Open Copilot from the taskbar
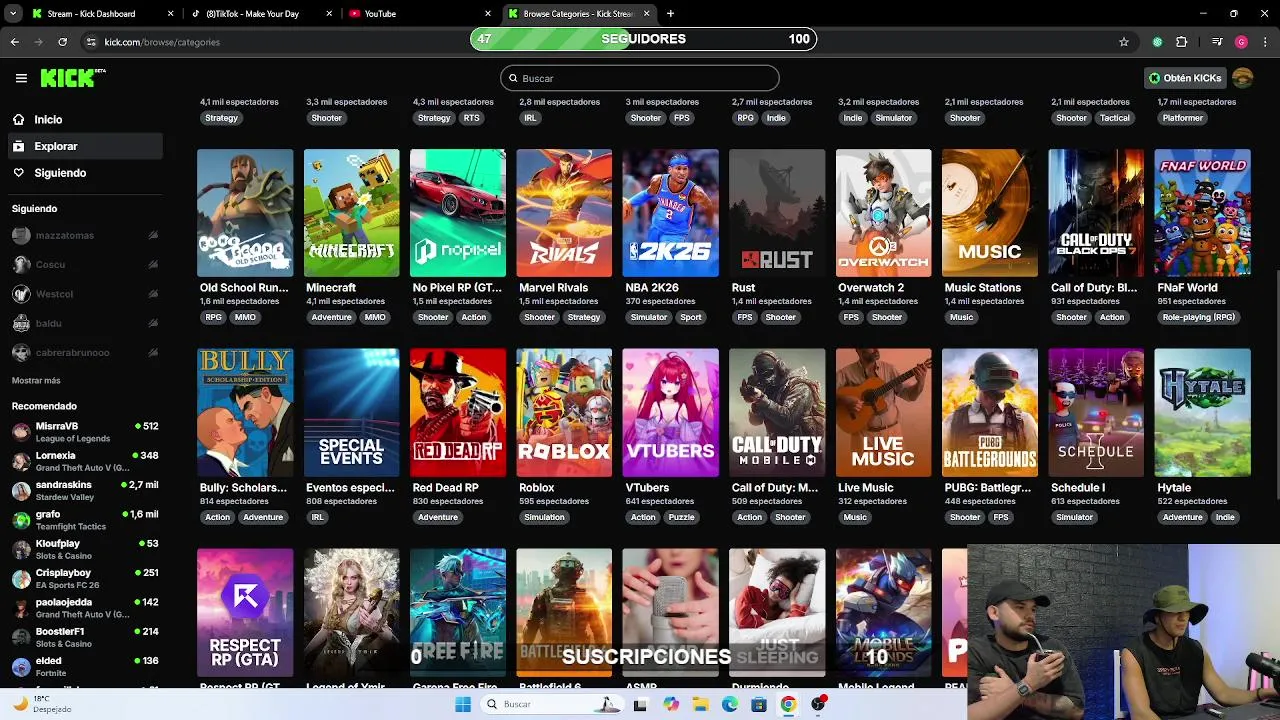The height and width of the screenshot is (720, 1280). pos(671,704)
